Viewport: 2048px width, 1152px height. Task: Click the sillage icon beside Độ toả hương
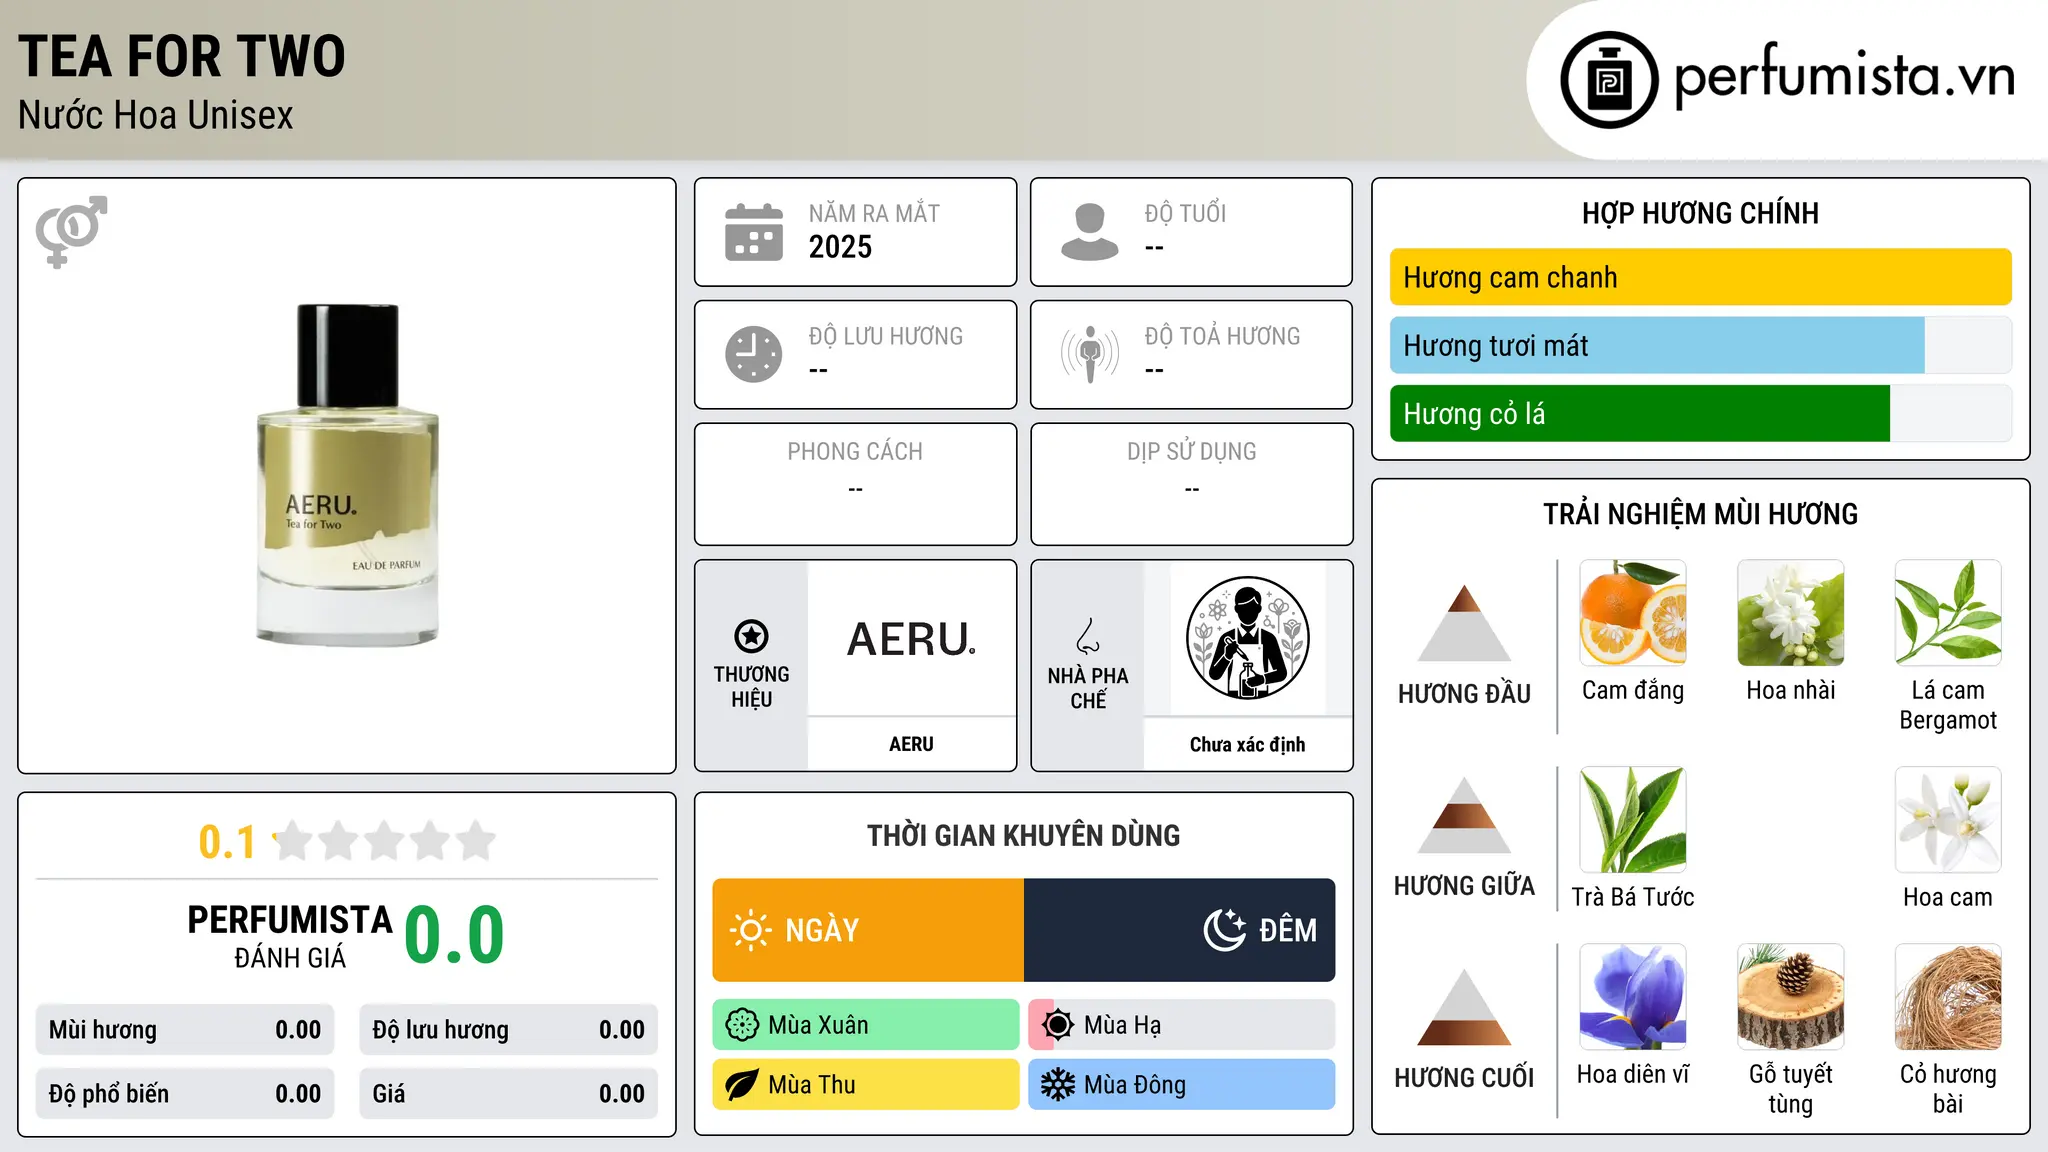point(1090,354)
